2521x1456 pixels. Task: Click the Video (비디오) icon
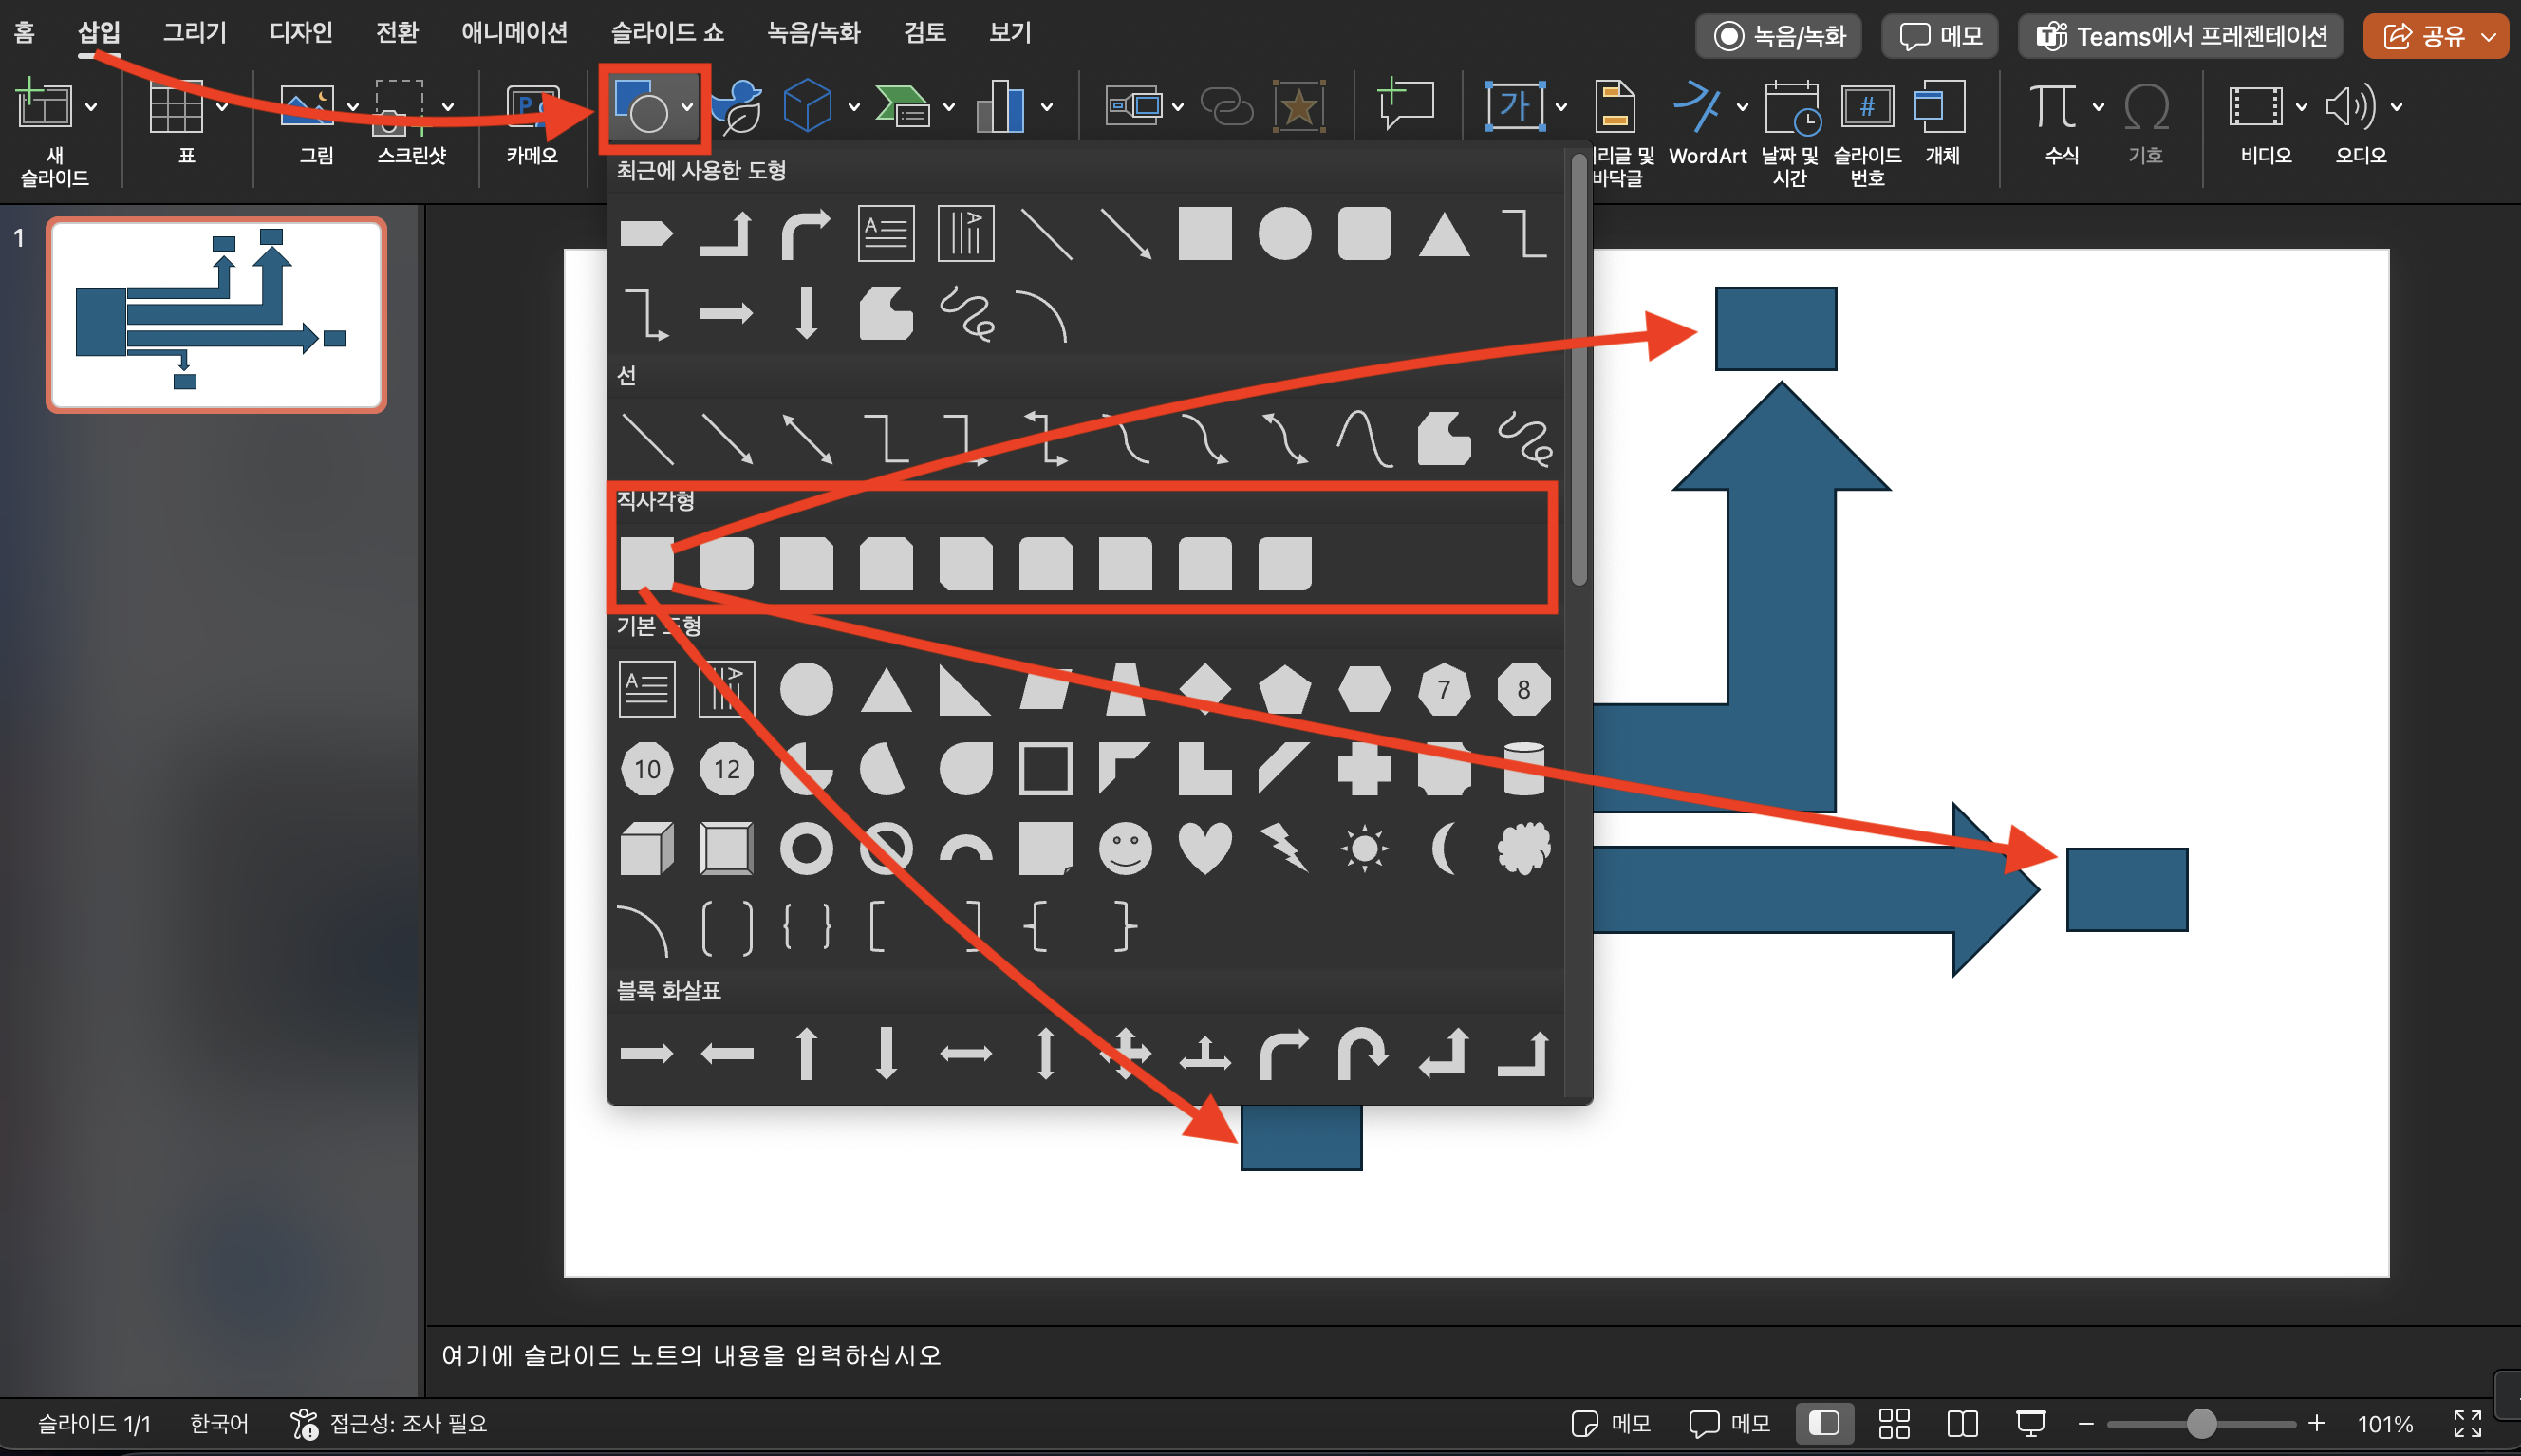[x=2255, y=106]
